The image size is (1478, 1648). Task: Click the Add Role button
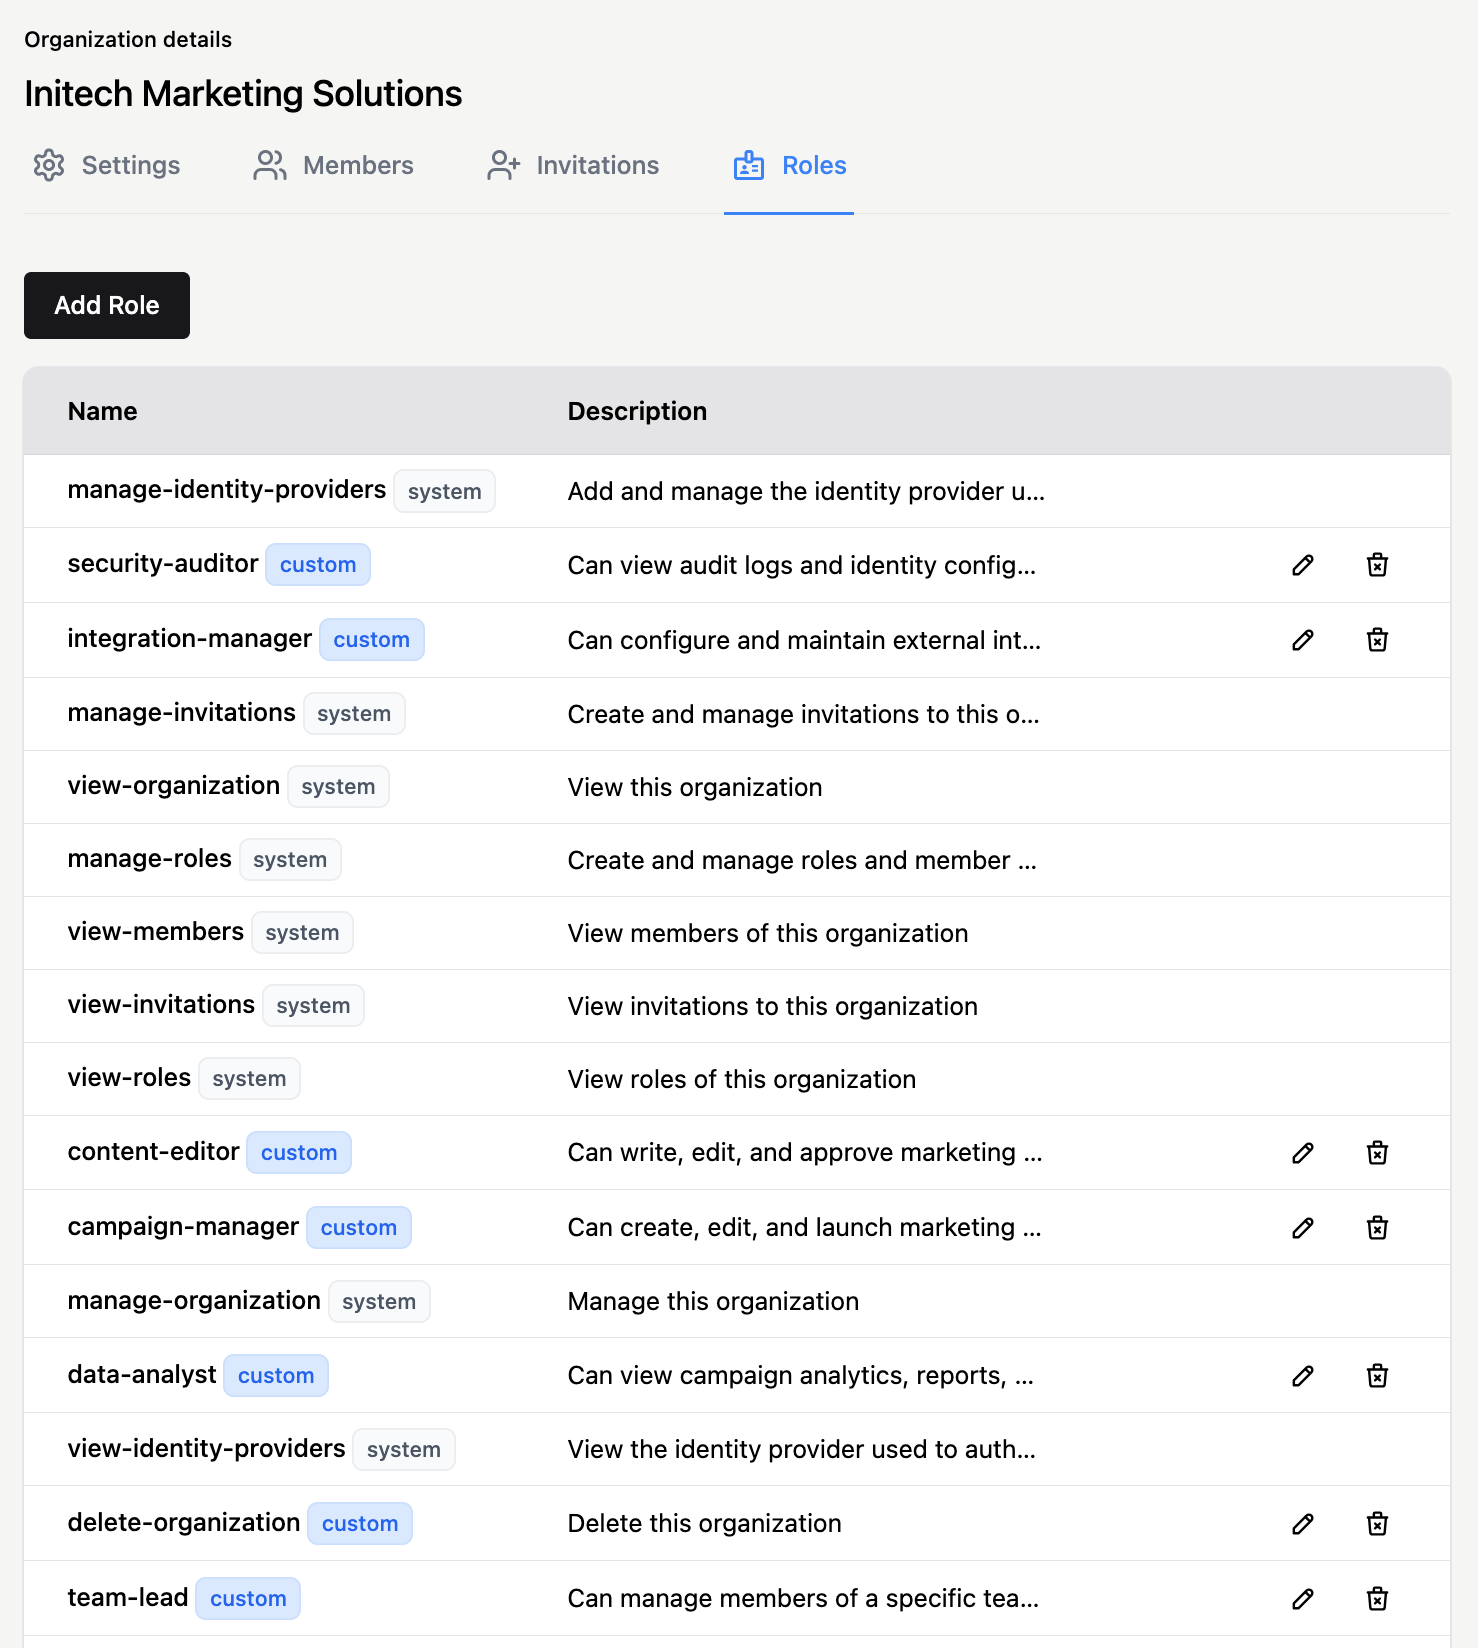[x=107, y=305]
